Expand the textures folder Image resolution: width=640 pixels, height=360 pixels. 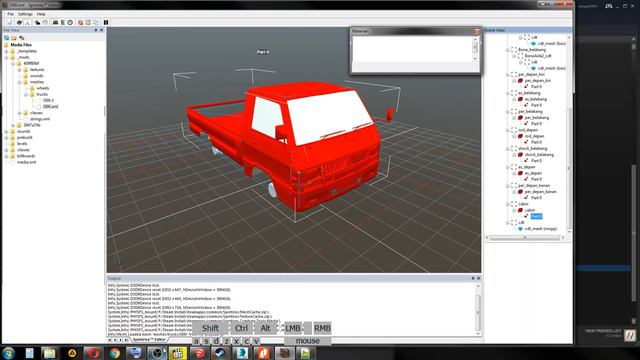[20, 70]
